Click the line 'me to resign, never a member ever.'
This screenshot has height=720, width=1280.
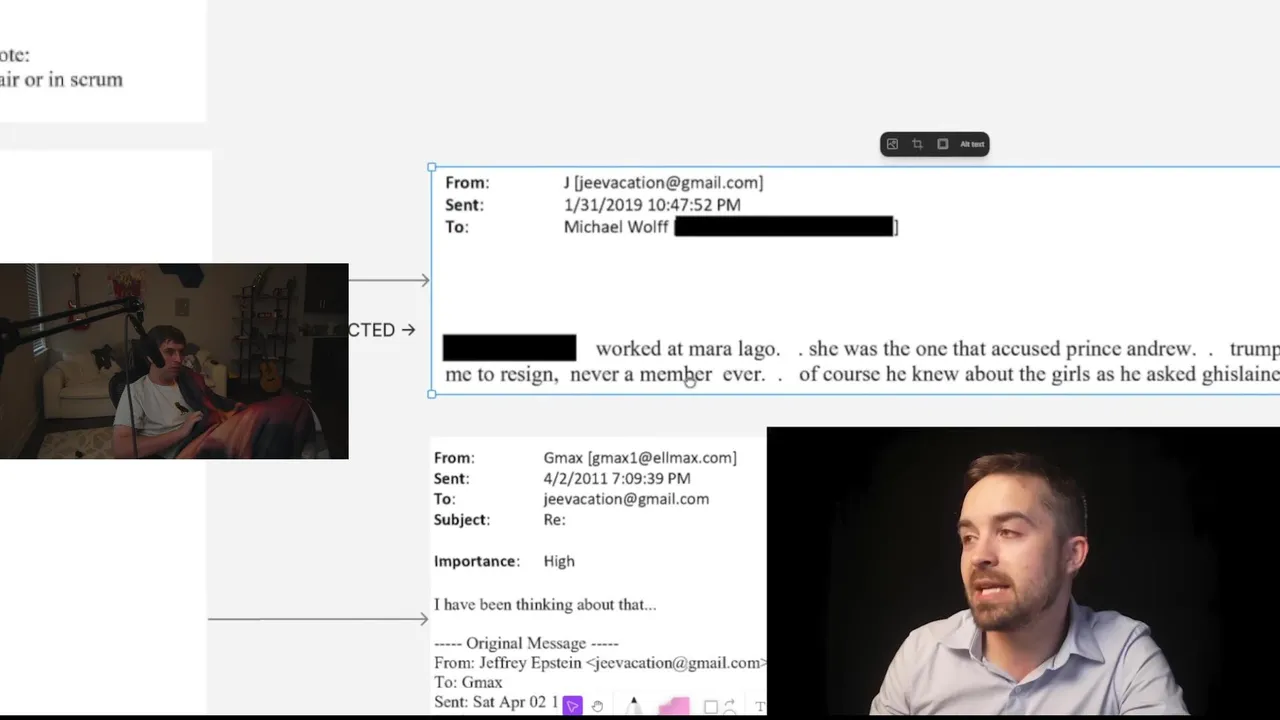coord(605,374)
